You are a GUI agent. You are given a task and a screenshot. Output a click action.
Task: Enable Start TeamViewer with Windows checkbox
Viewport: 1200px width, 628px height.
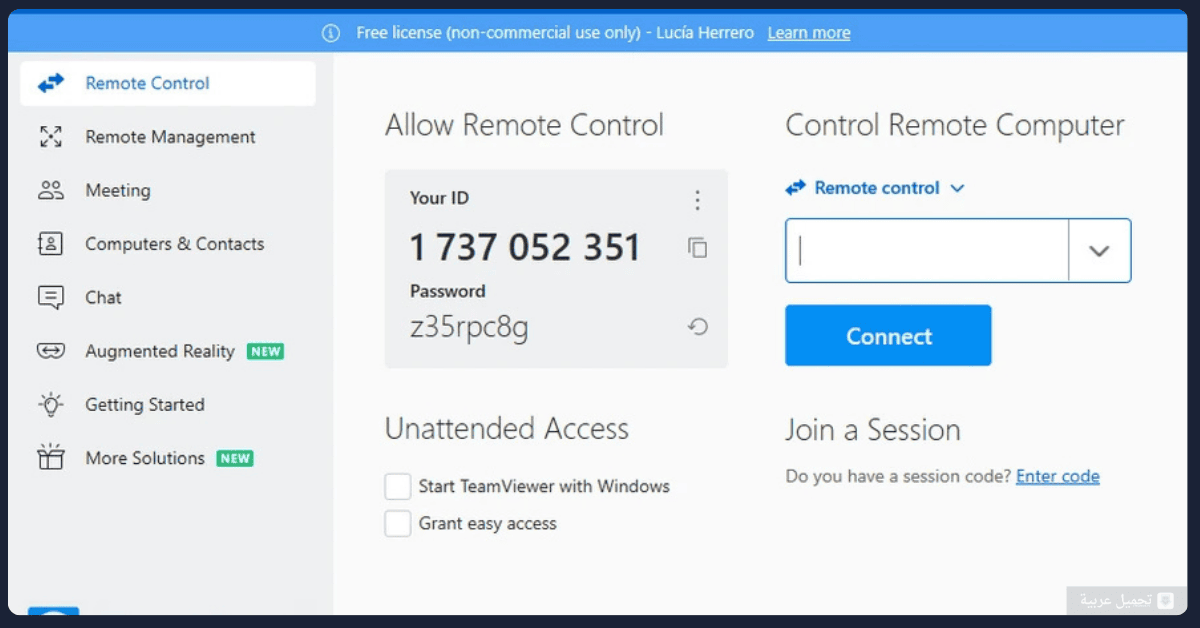point(398,487)
